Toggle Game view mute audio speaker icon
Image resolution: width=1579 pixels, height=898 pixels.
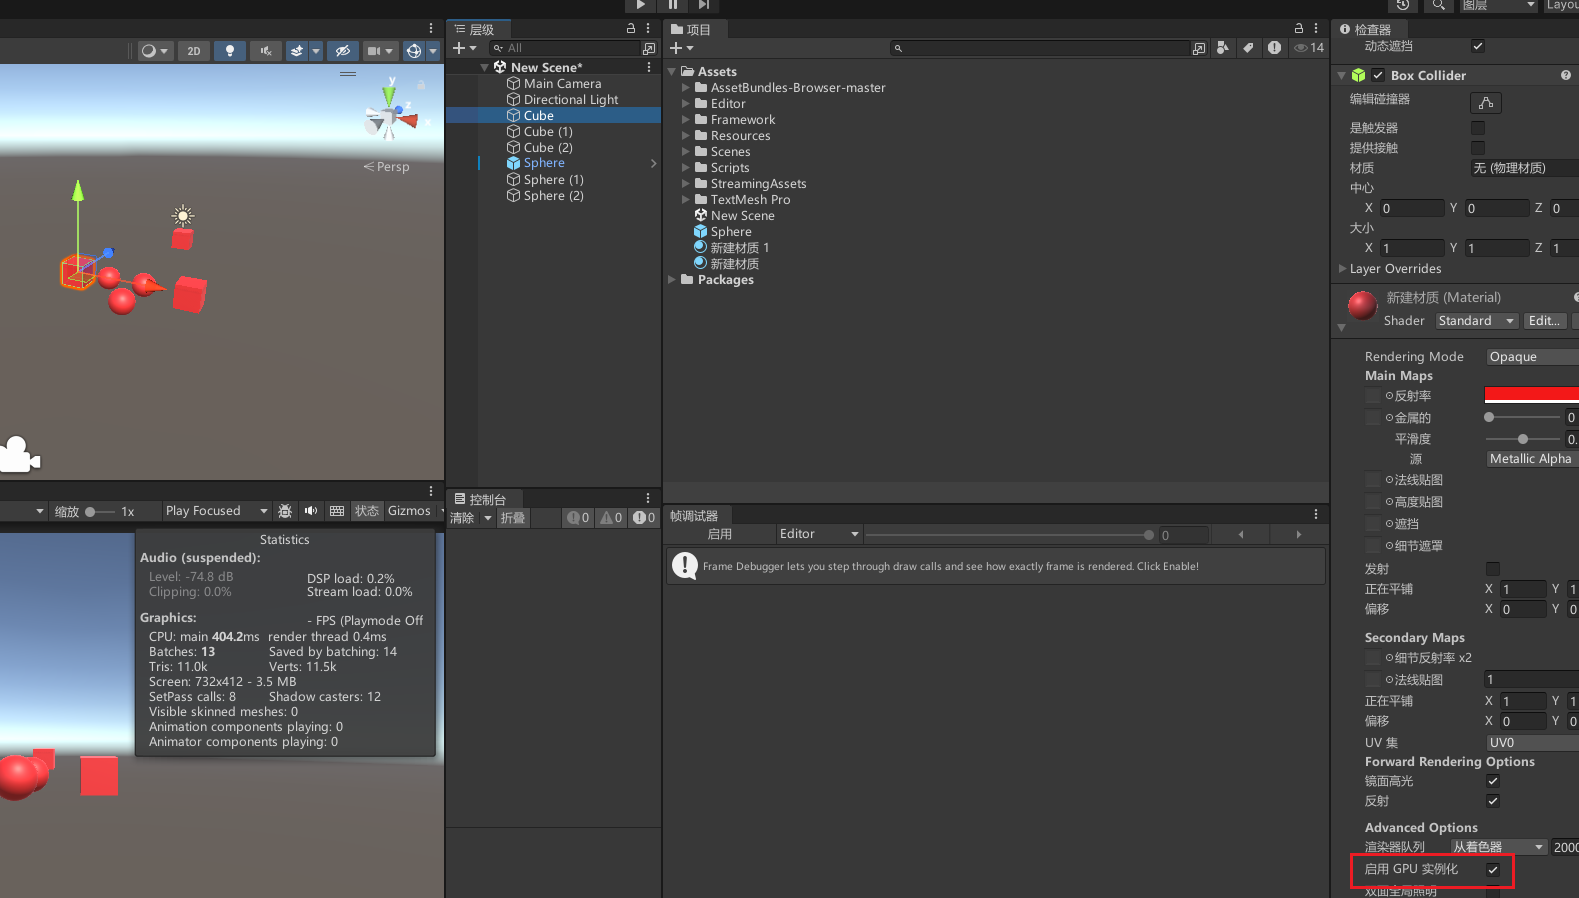coord(311,511)
